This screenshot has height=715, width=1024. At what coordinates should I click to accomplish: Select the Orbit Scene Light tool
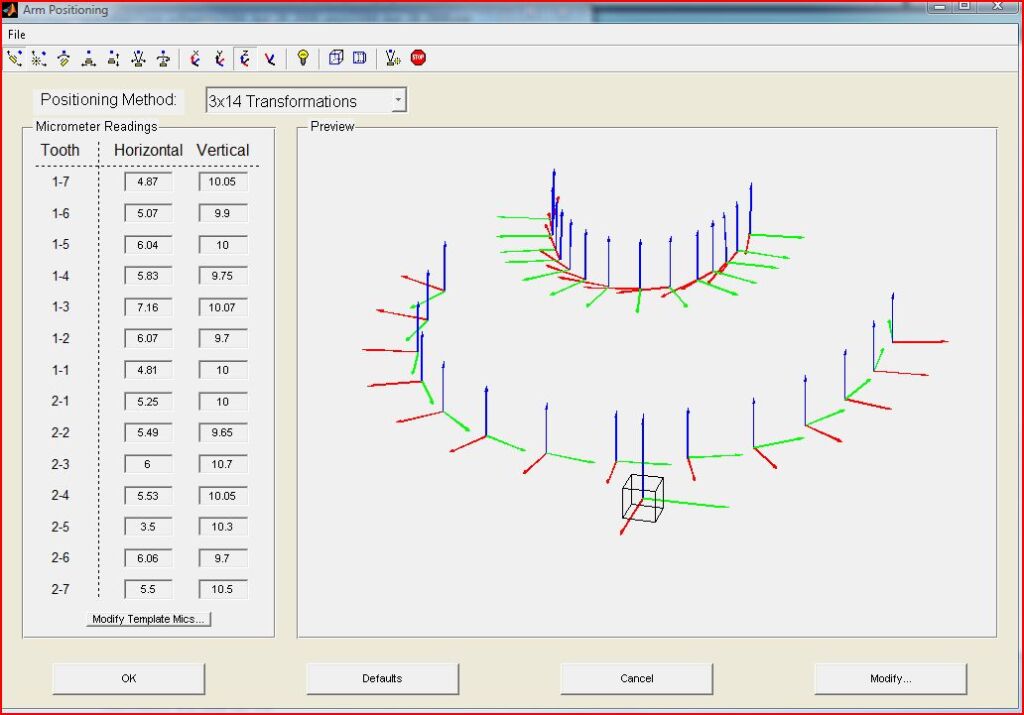pos(39,59)
